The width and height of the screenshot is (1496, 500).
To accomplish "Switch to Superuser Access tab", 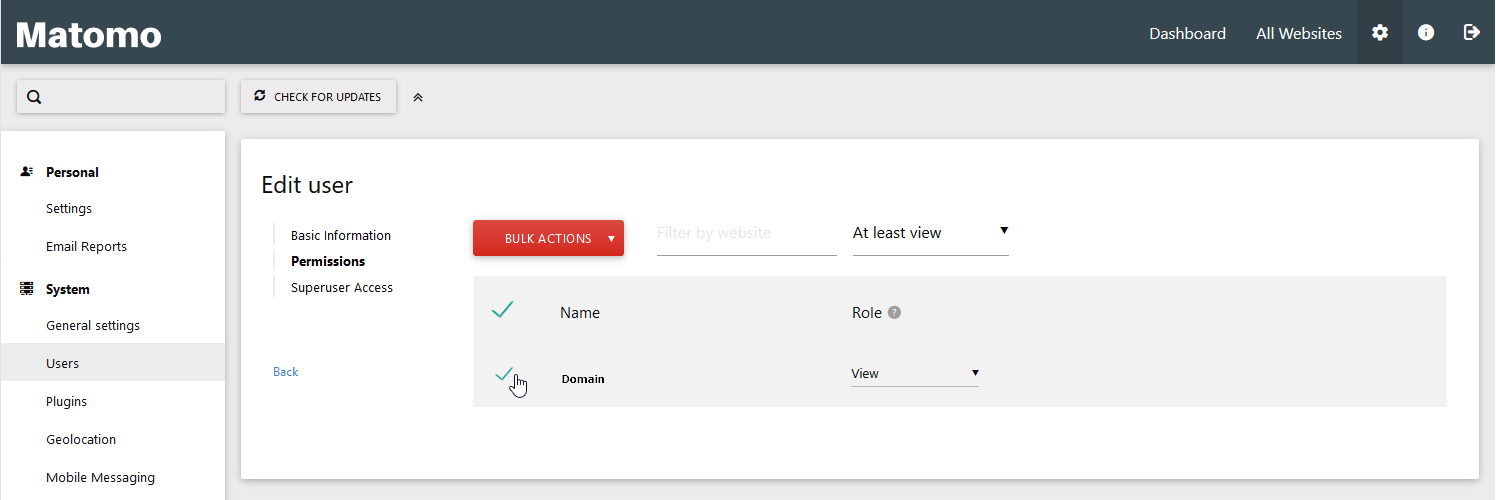I will tap(342, 288).
